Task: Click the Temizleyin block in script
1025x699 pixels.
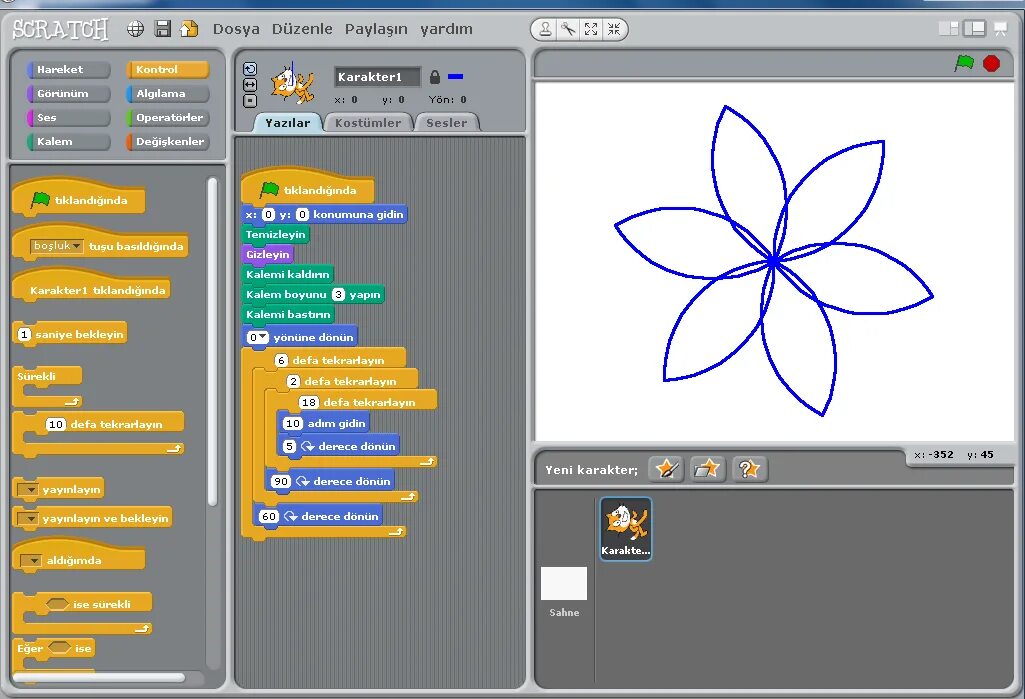Action: point(275,234)
